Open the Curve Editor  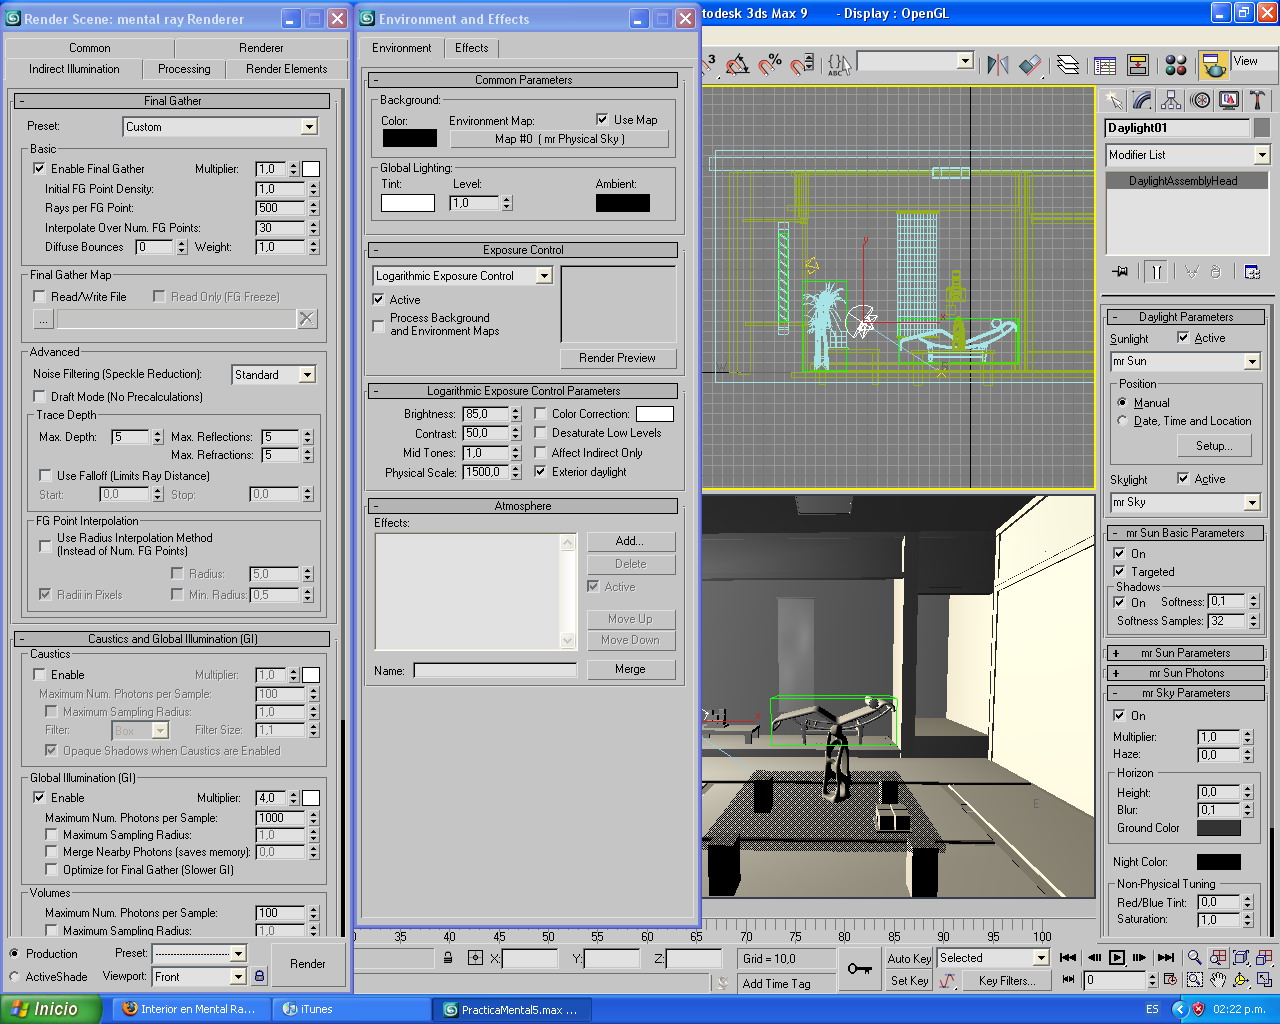1105,65
